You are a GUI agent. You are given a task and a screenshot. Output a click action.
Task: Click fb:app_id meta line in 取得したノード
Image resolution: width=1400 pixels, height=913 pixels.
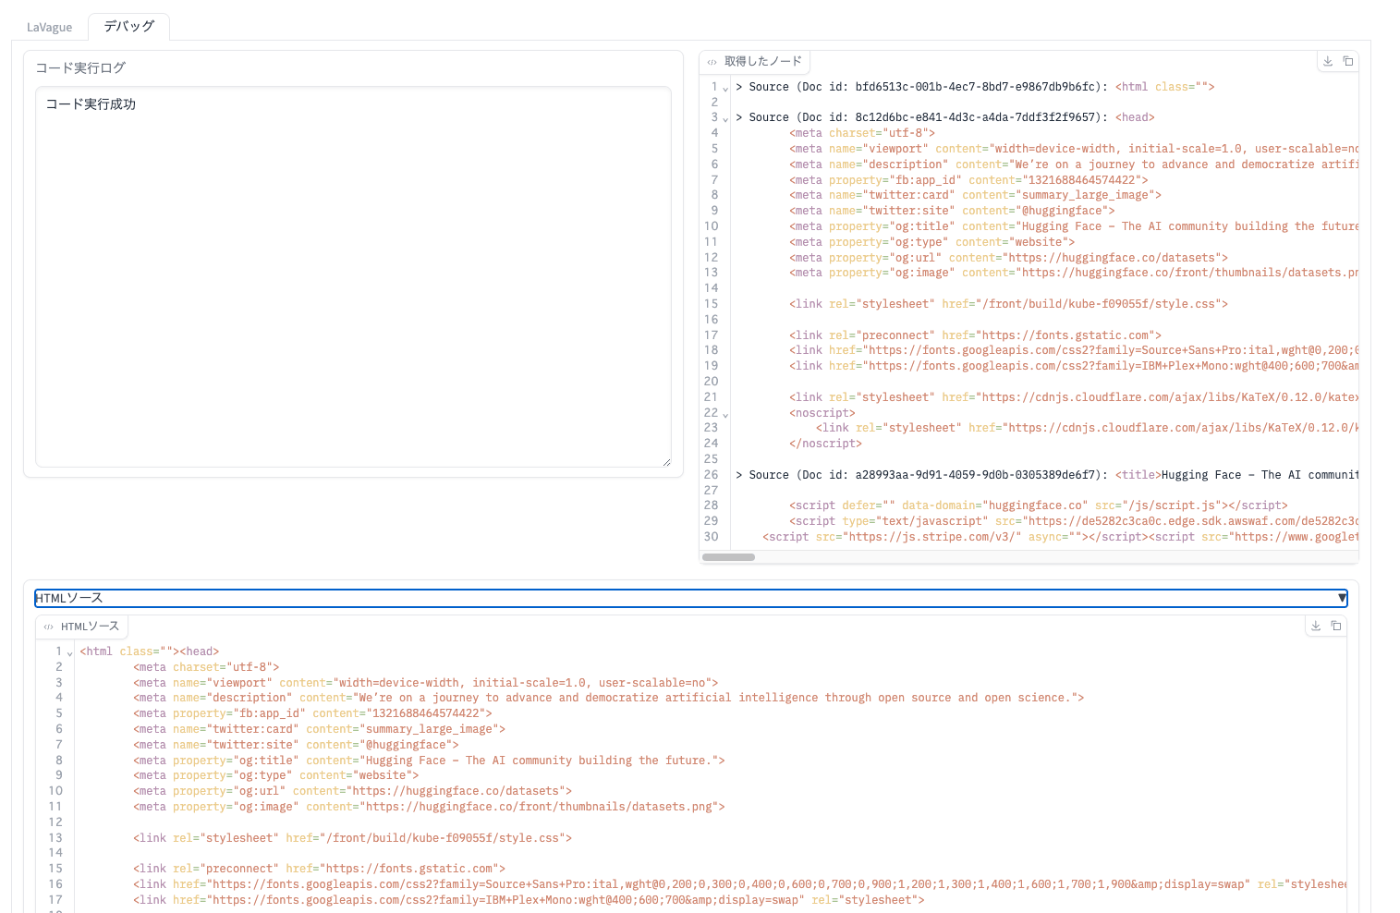[968, 180]
